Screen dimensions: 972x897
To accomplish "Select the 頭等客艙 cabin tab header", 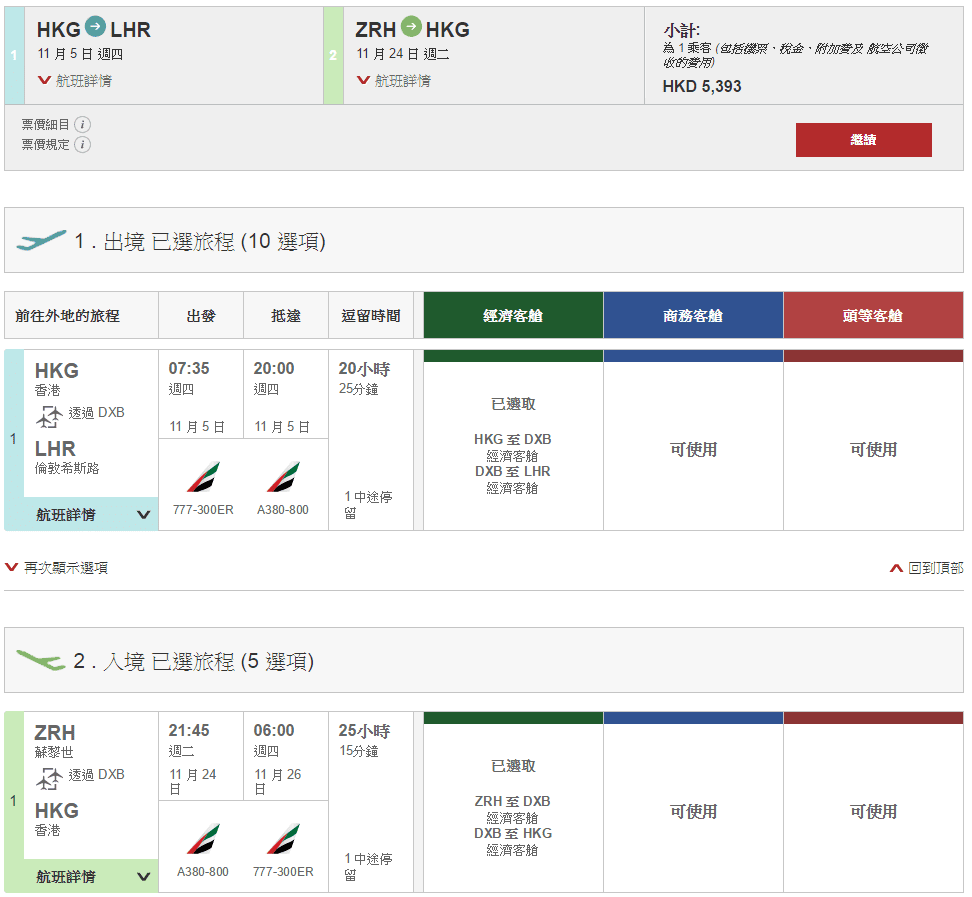I will pos(873,316).
